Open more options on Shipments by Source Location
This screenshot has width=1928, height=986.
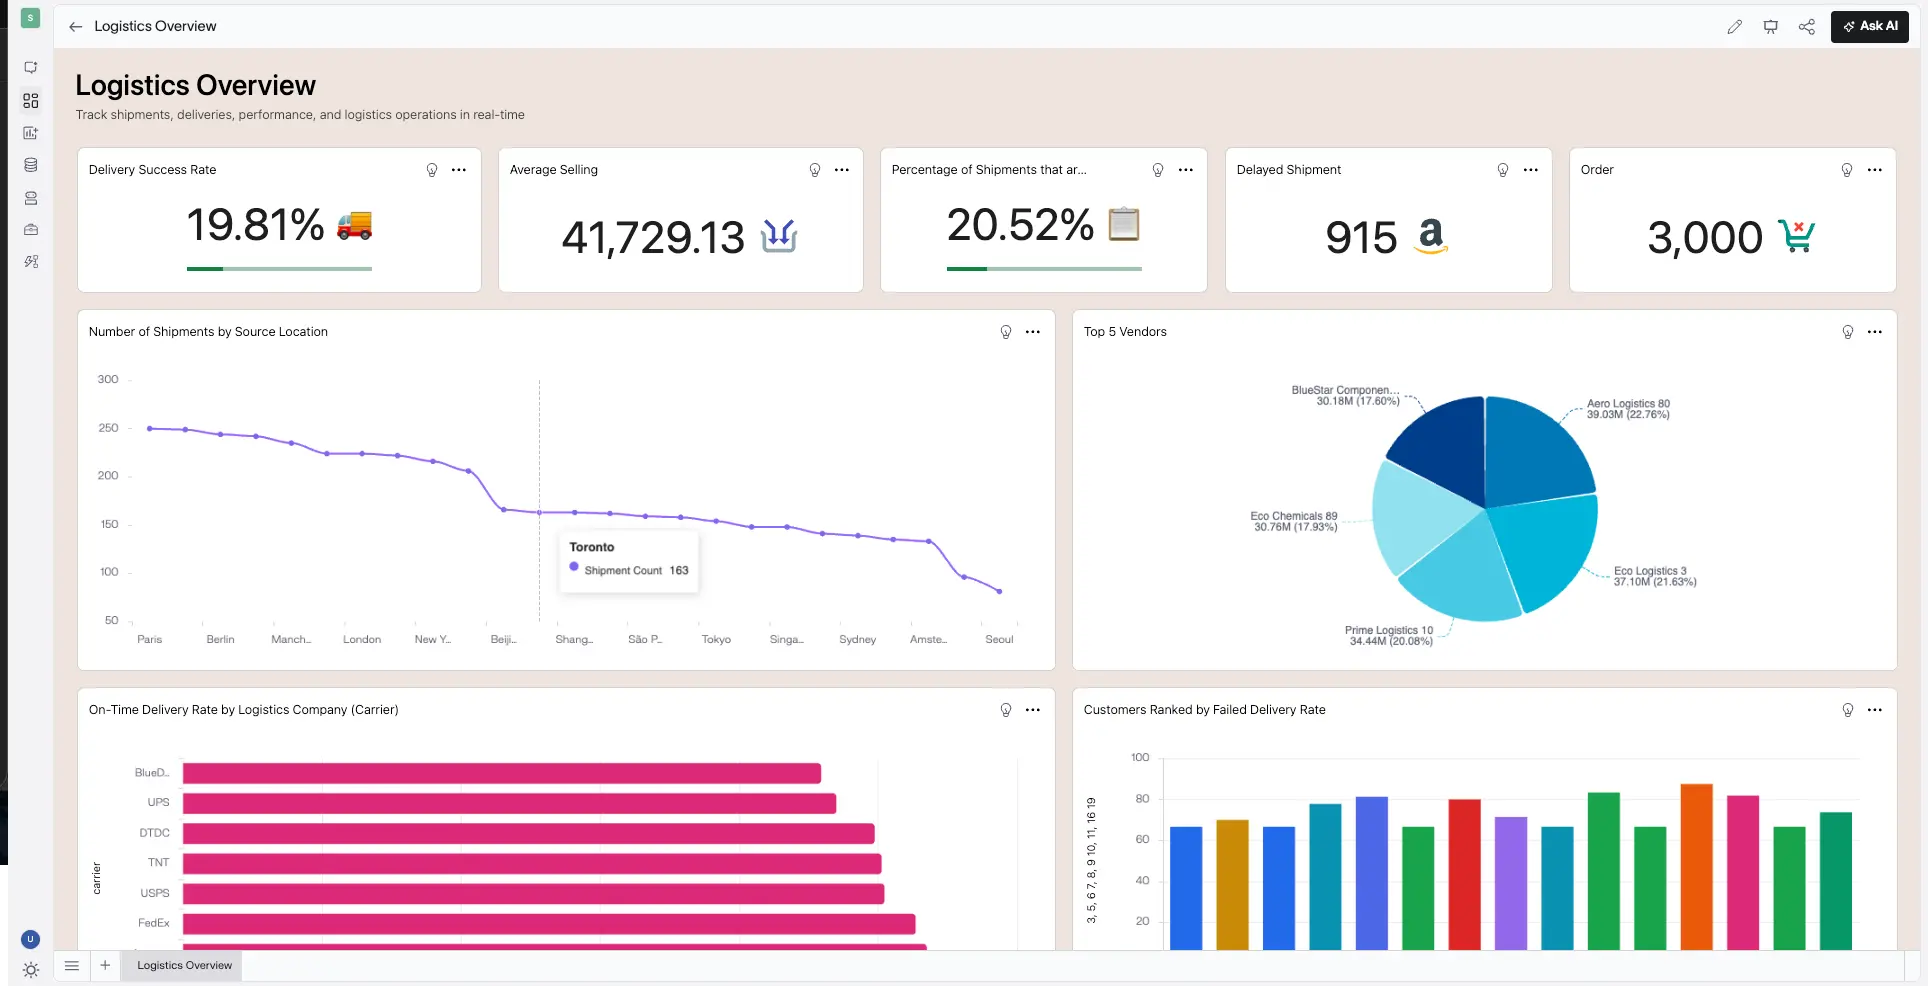pos(1033,332)
